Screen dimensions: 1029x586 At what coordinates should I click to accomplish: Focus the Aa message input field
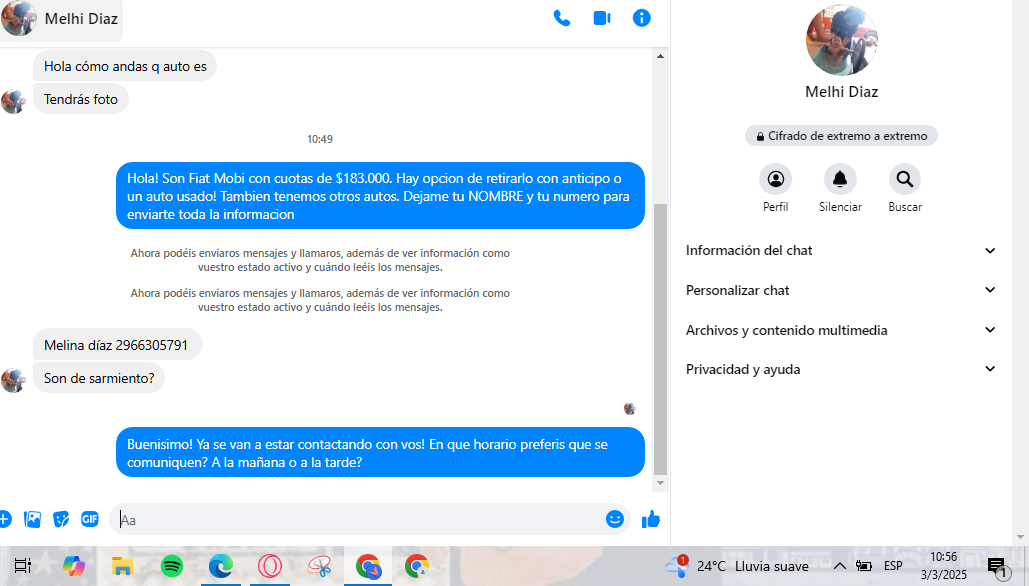coord(360,519)
